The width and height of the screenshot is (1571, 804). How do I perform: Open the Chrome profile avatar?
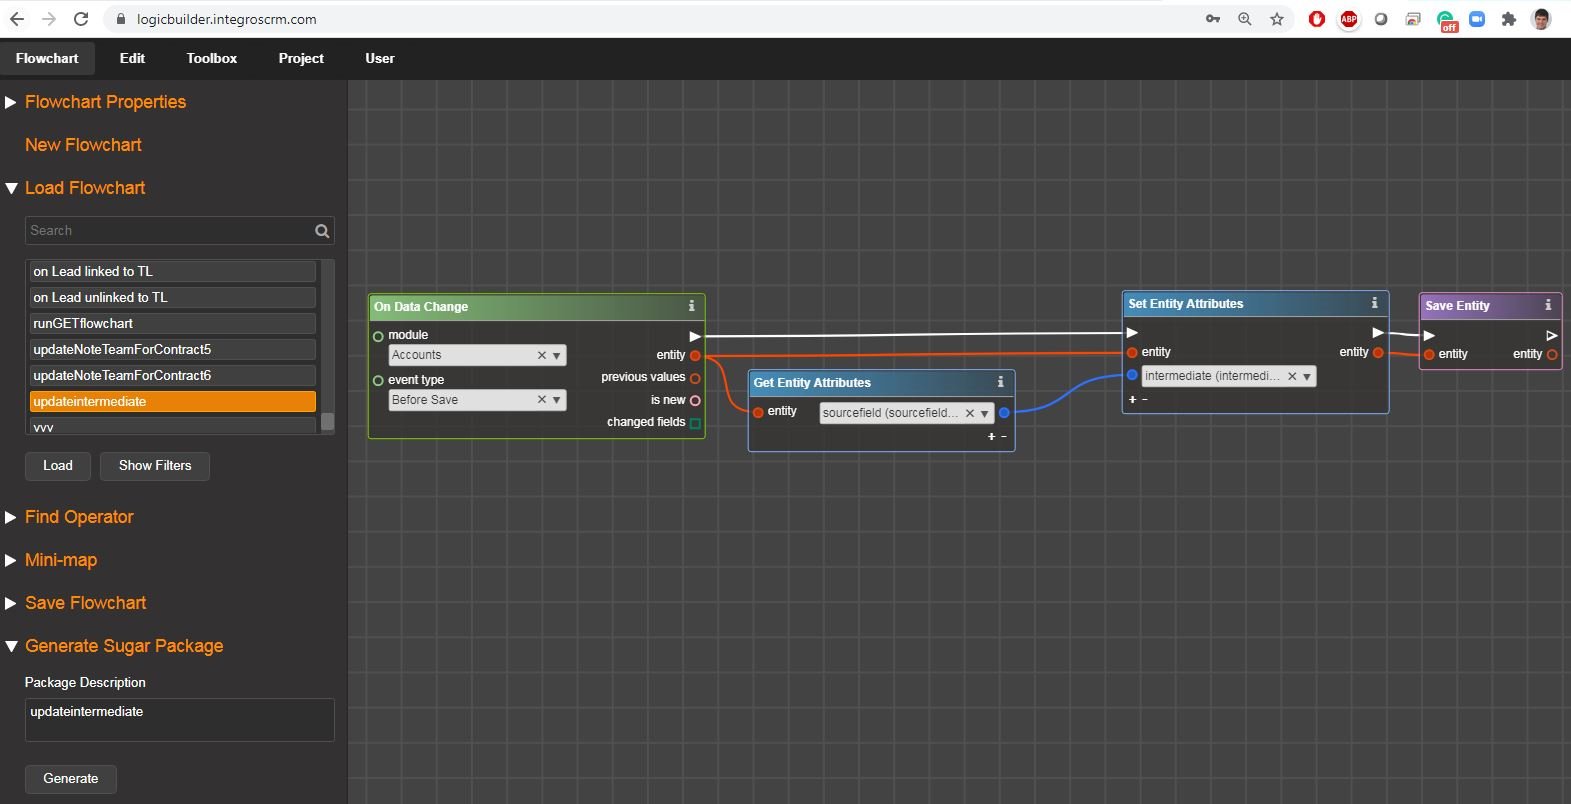1541,19
